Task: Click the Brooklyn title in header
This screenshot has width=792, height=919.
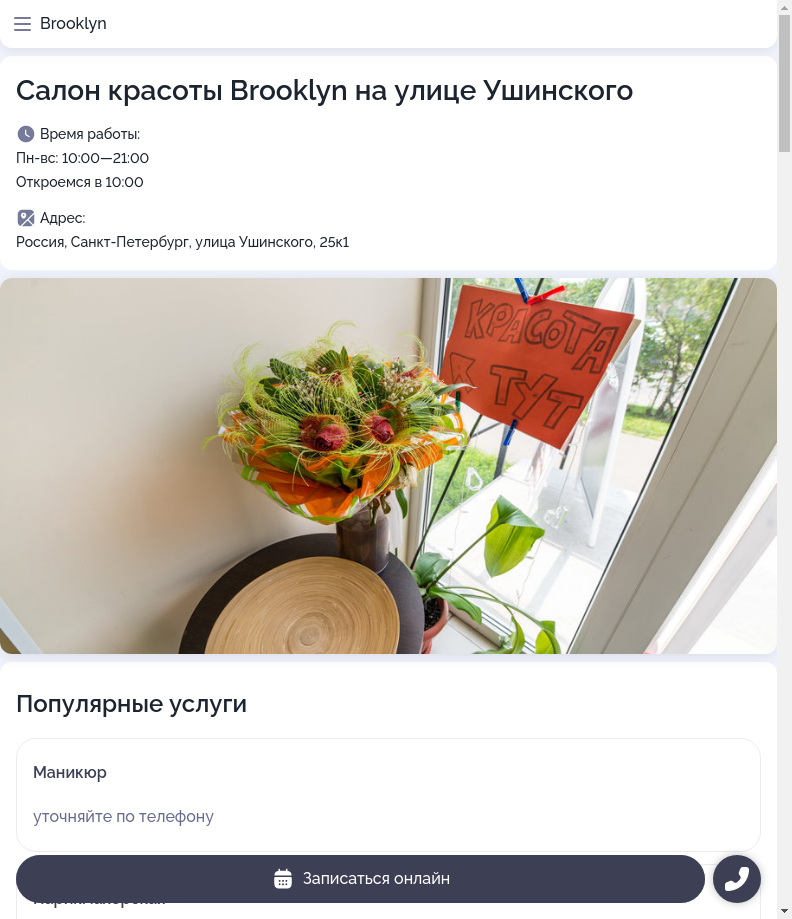Action: click(x=73, y=23)
